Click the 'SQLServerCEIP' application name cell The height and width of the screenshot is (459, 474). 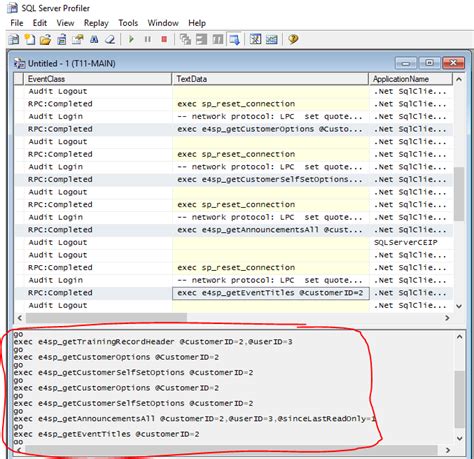(411, 242)
